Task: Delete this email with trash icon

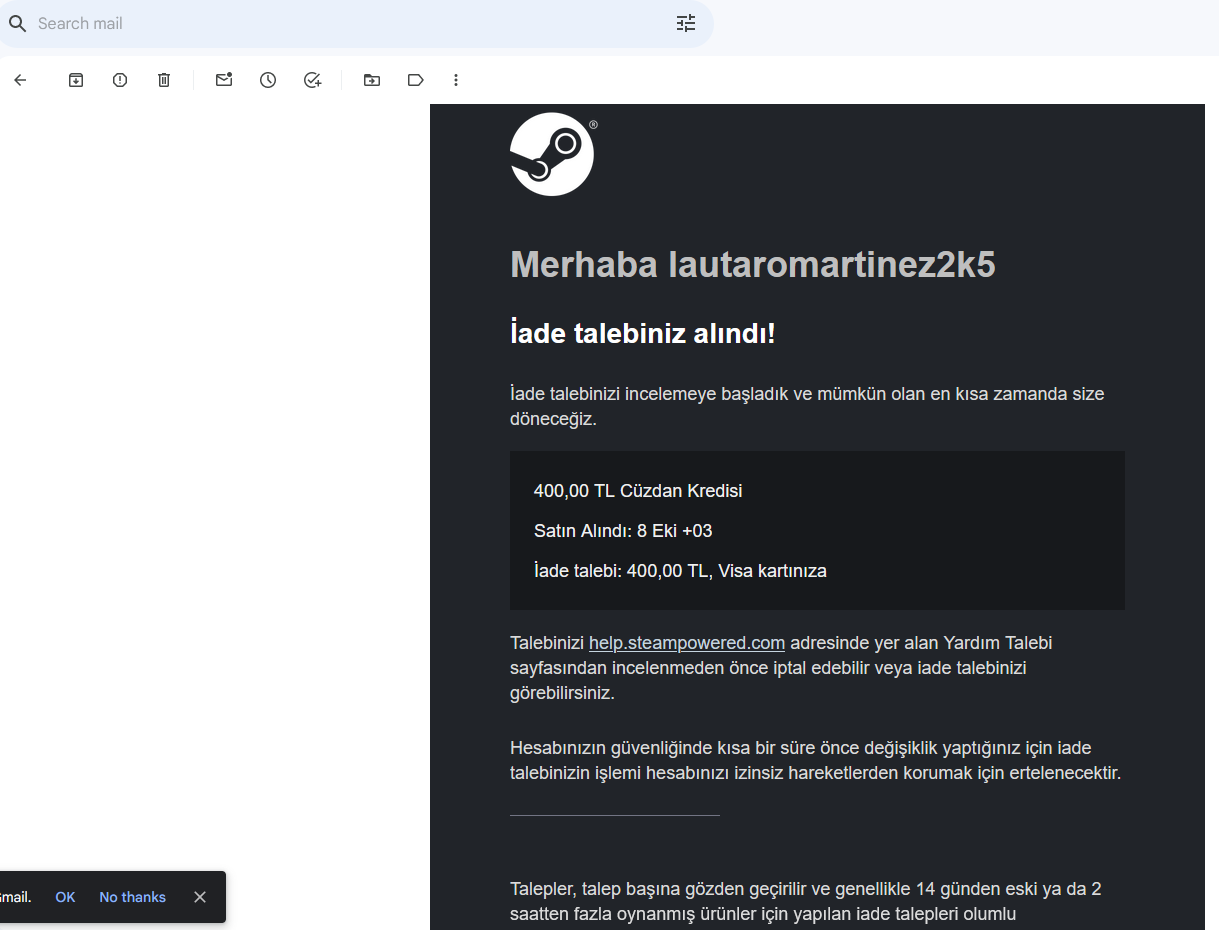Action: (164, 80)
